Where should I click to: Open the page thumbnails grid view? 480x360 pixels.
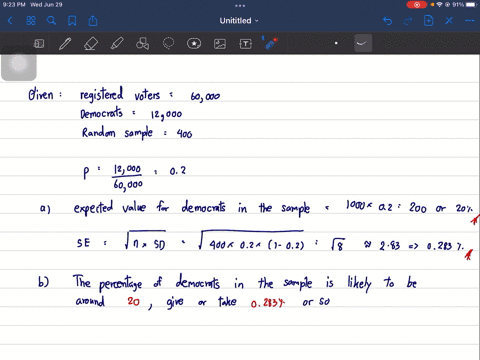click(31, 21)
